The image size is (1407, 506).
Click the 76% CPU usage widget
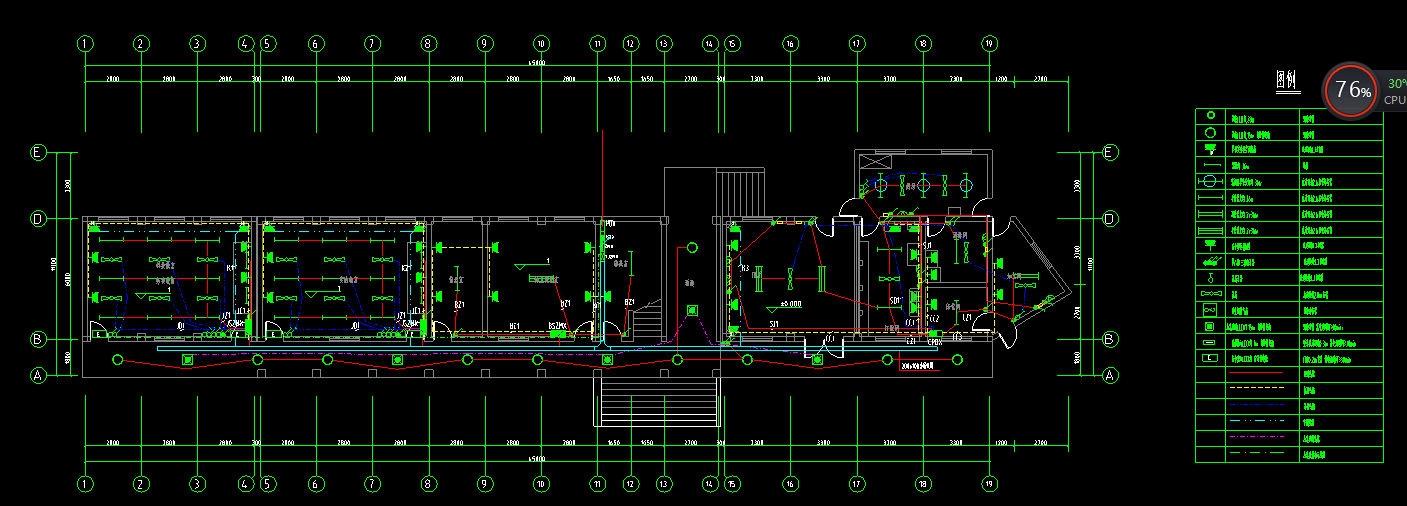pos(1351,90)
